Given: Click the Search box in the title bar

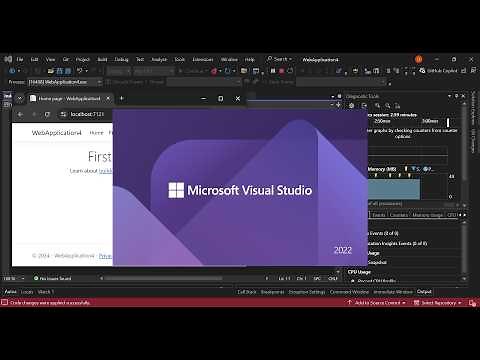Looking at the screenshot, I should tap(279, 59).
